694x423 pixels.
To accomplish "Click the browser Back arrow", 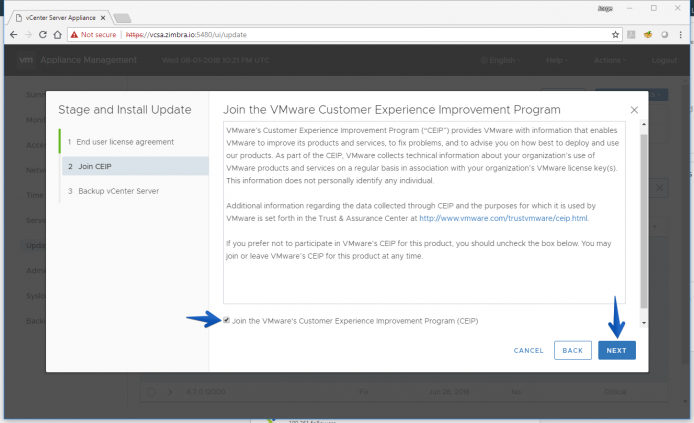I will pos(14,35).
